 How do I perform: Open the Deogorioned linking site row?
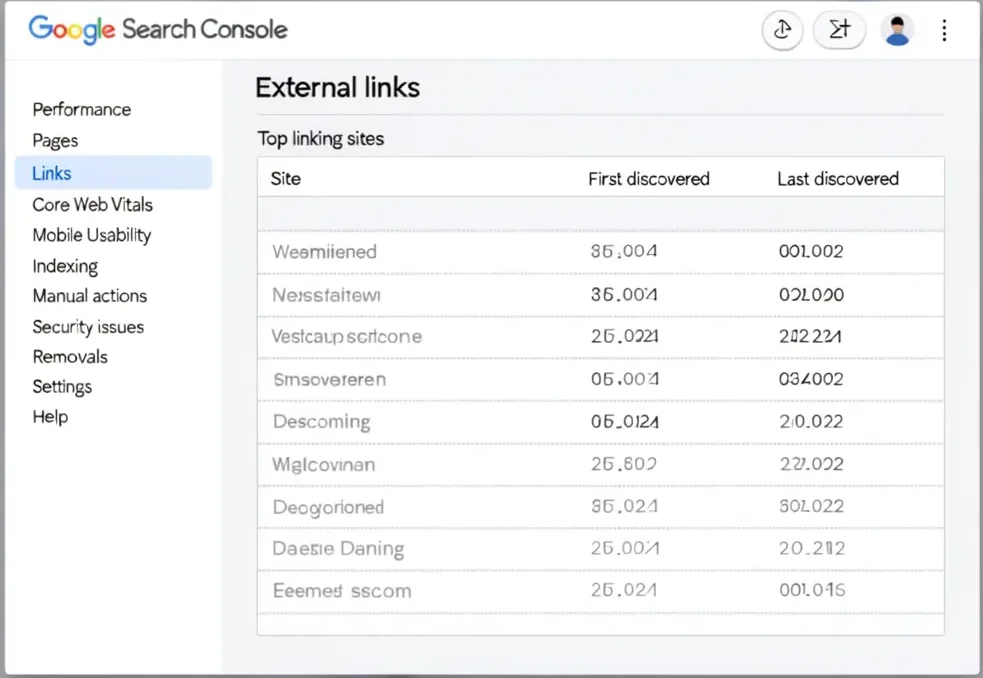601,507
